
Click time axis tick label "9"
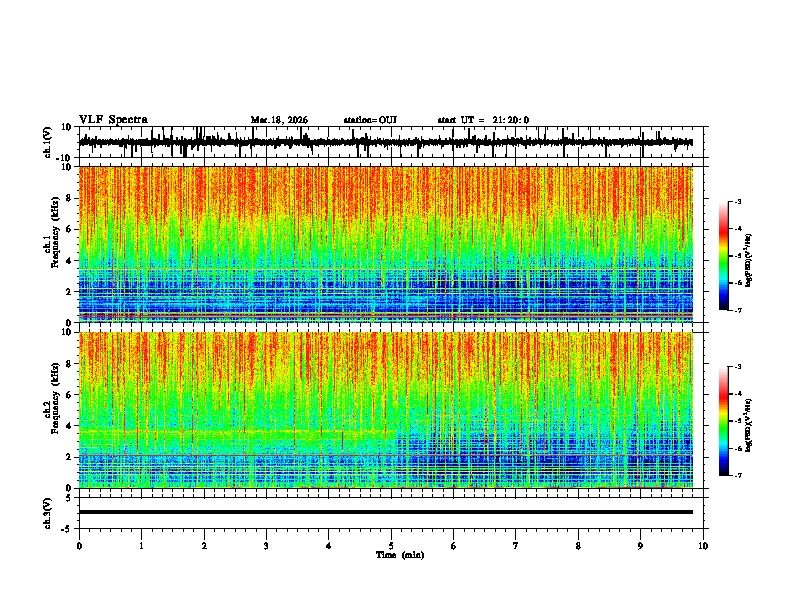pos(640,546)
